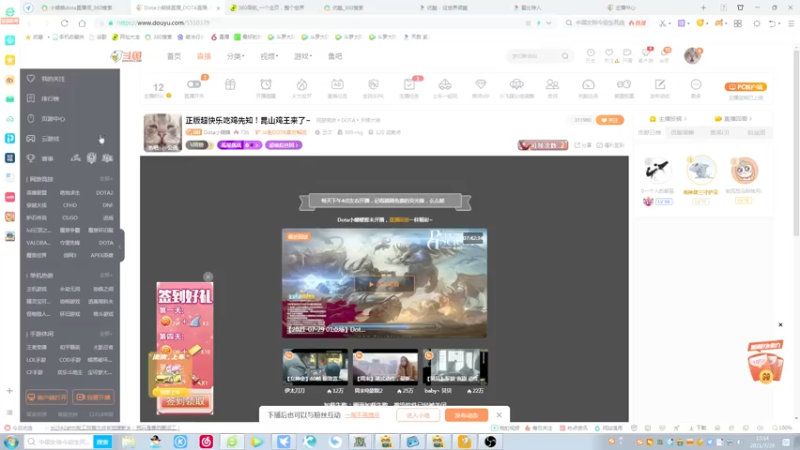This screenshot has width=800, height=450.
Task: Click the 签到领取 button on the promo card
Action: pos(185,402)
